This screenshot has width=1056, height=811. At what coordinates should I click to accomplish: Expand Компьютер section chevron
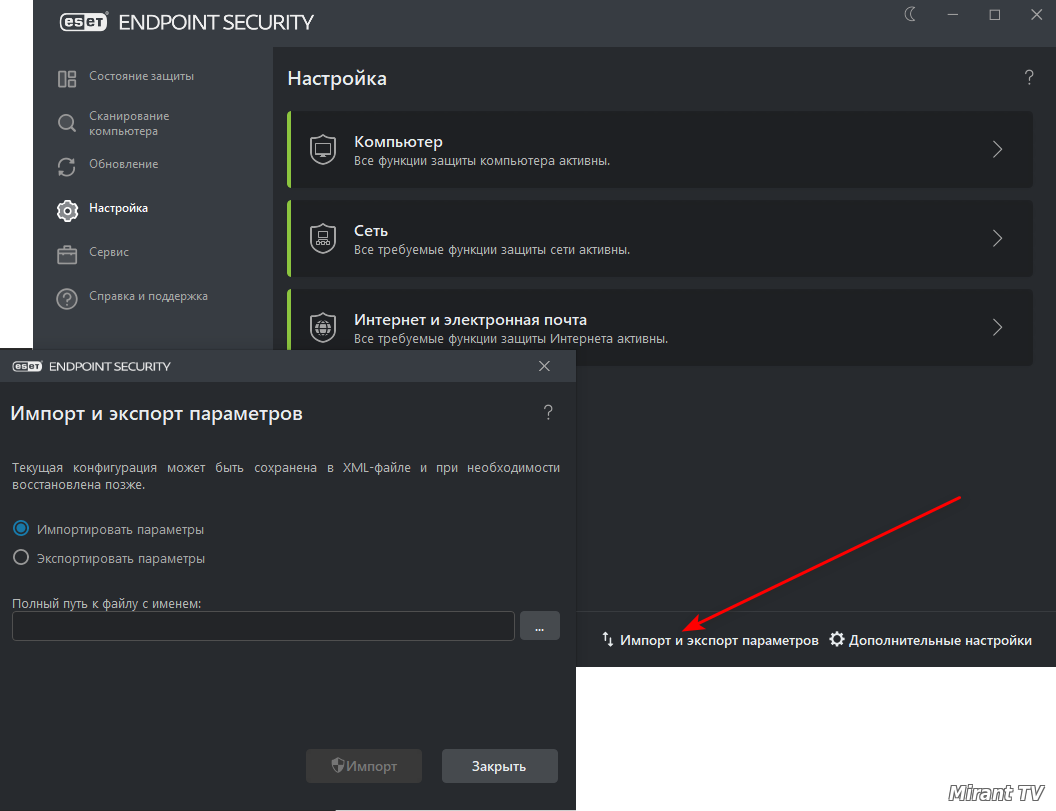pos(997,150)
